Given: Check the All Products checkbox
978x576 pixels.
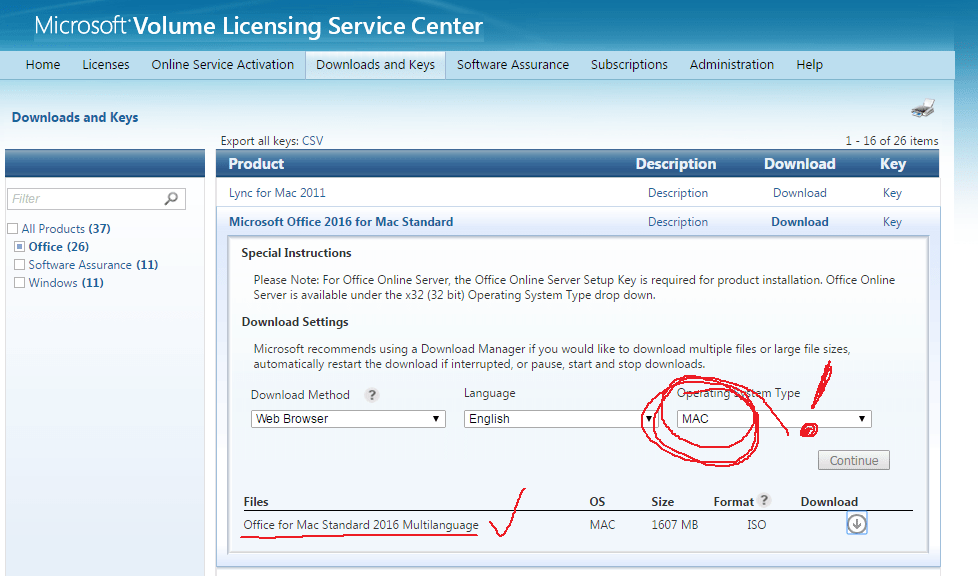Looking at the screenshot, I should click(x=12, y=228).
